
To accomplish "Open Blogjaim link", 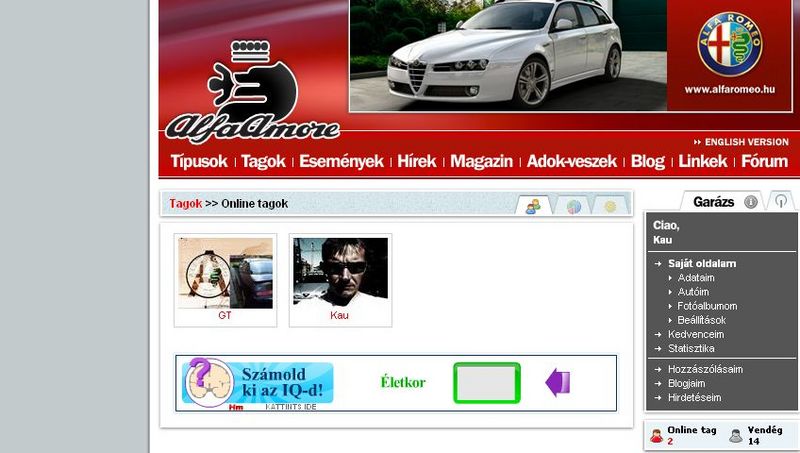I will (x=687, y=383).
